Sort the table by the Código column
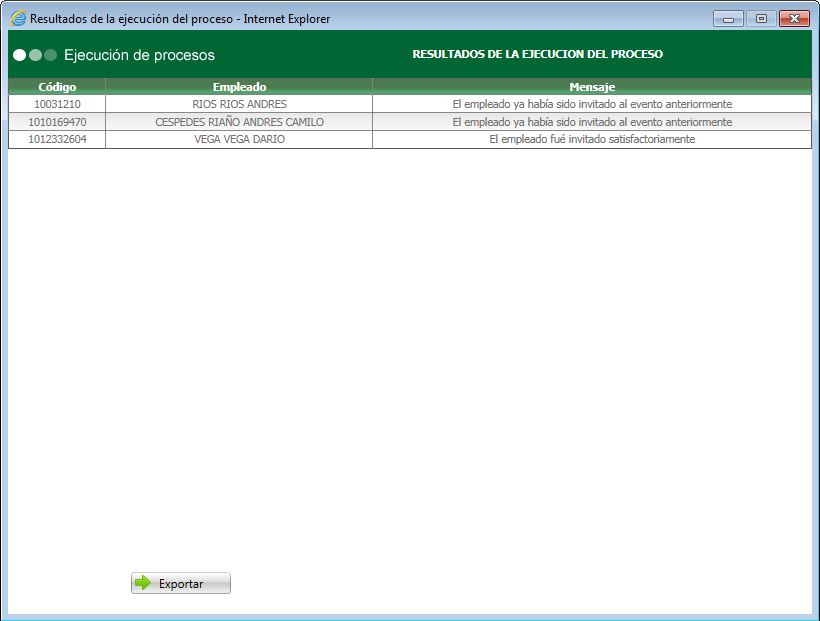The image size is (820, 621). [x=56, y=87]
